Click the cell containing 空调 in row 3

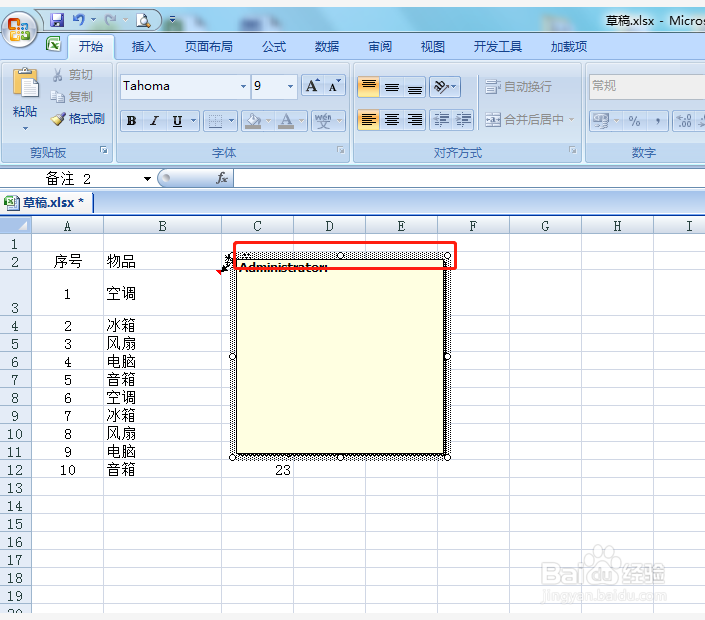pos(162,293)
